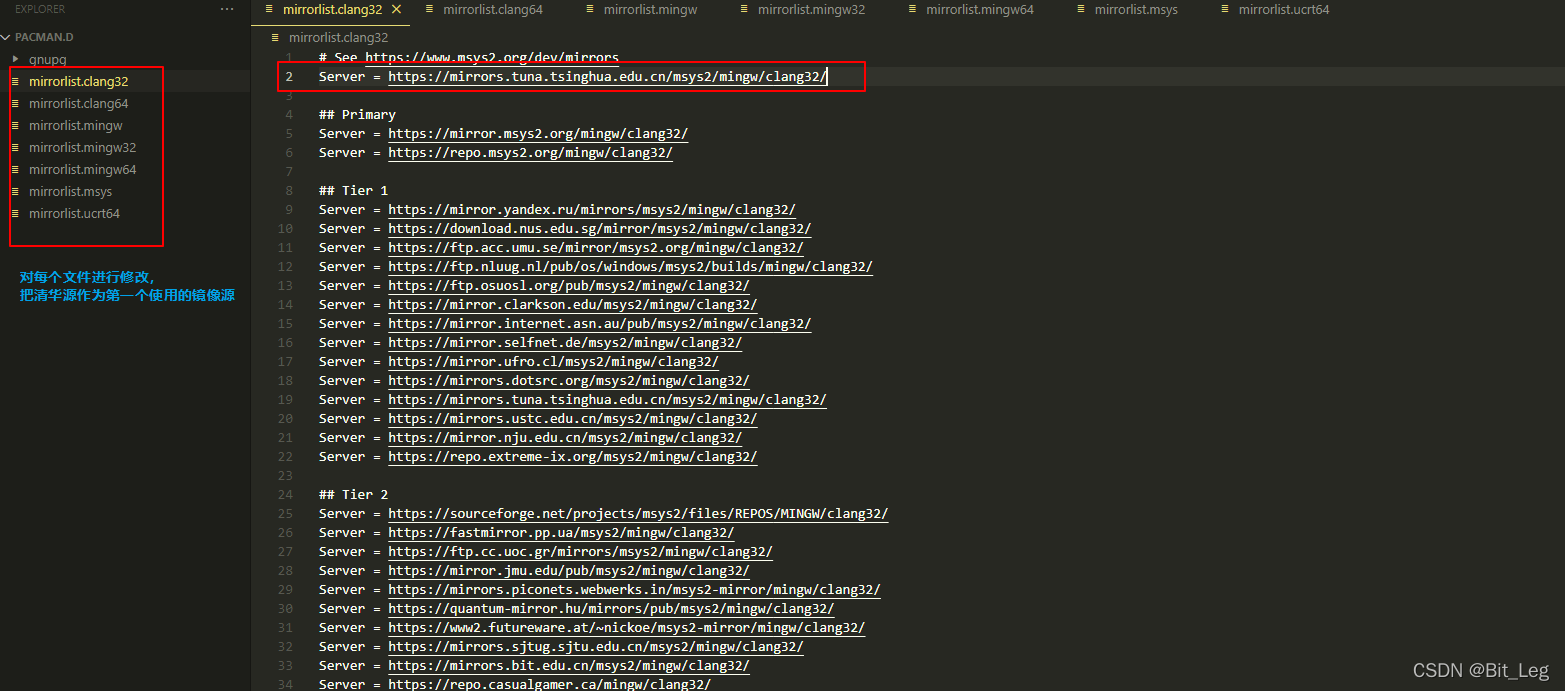Click file icon beside mirrorlist.clang32 in tree
Viewport: 1565px width, 691px height.
point(15,81)
